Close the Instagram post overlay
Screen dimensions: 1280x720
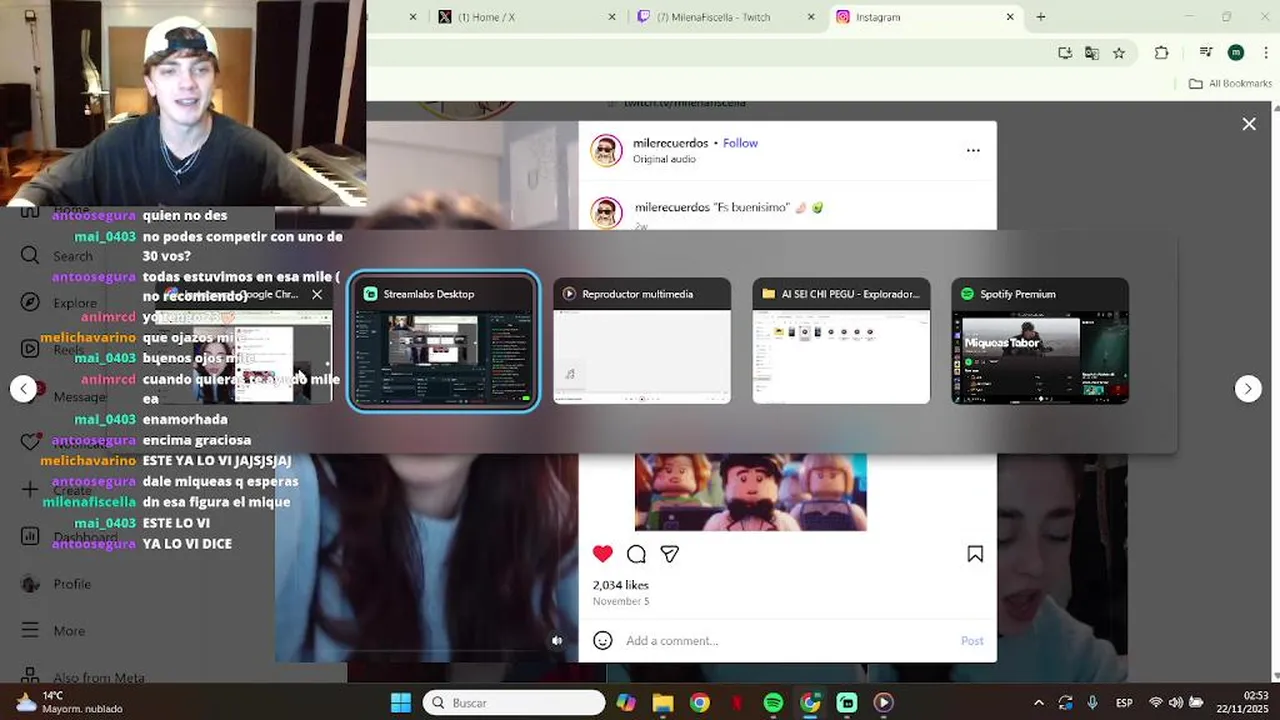click(1249, 124)
